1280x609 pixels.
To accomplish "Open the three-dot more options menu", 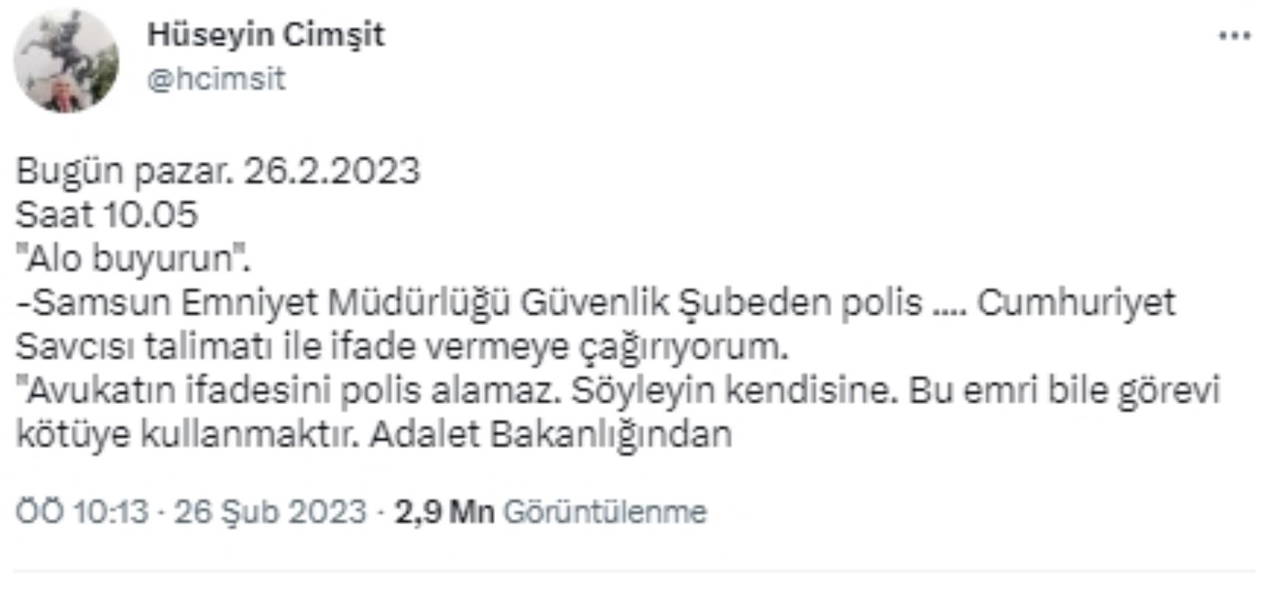I will (1234, 36).
